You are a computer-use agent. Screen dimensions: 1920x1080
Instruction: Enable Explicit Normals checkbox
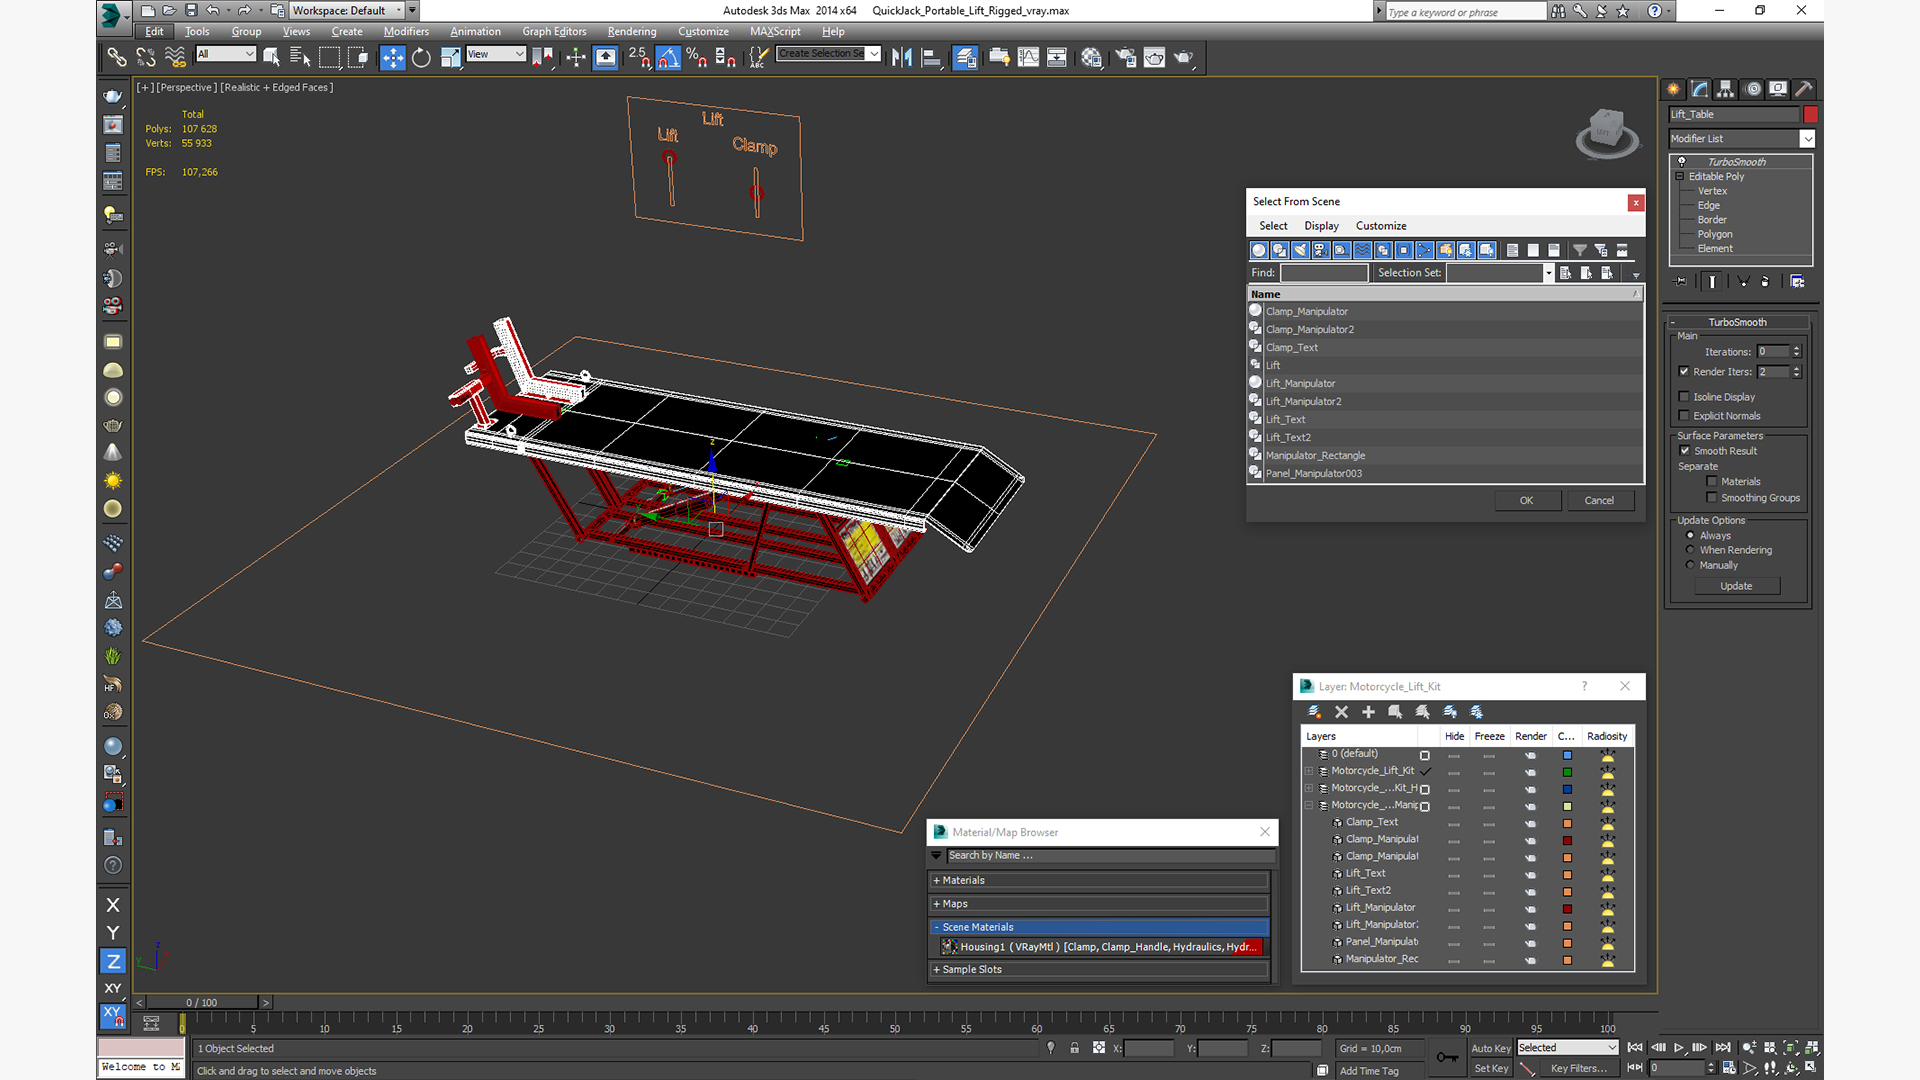[1684, 416]
